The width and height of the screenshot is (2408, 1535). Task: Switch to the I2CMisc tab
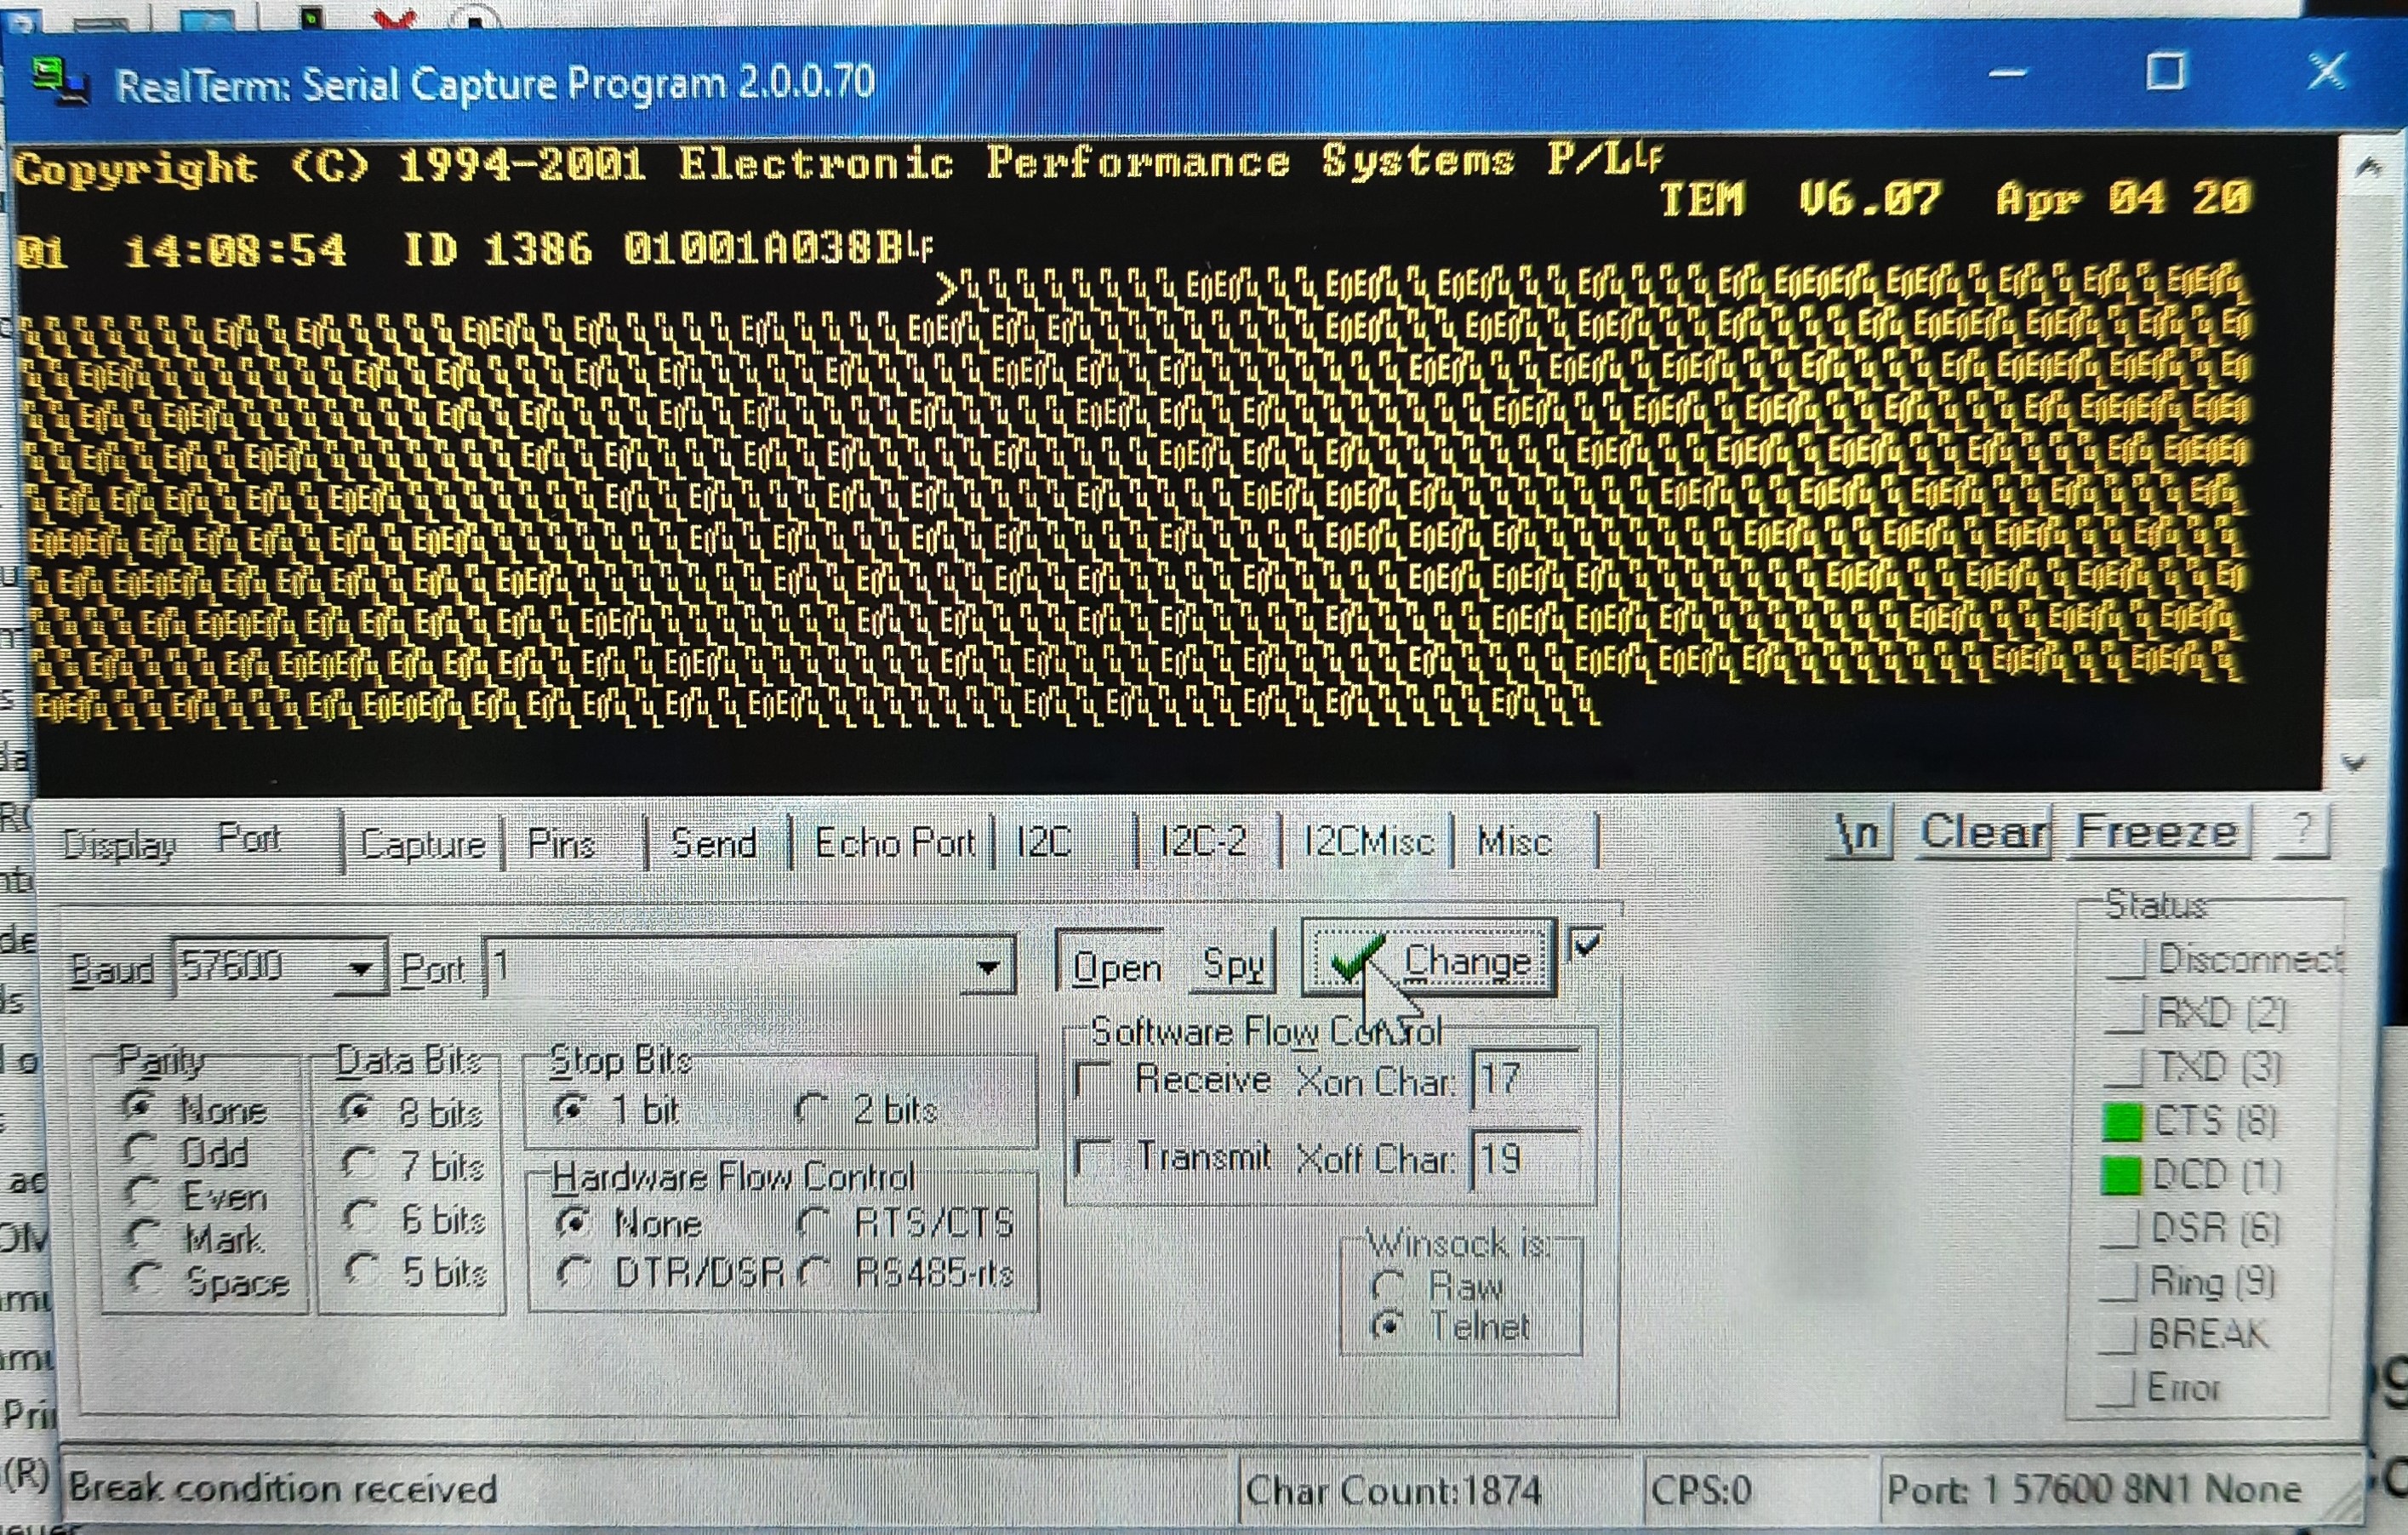pyautogui.click(x=1369, y=842)
